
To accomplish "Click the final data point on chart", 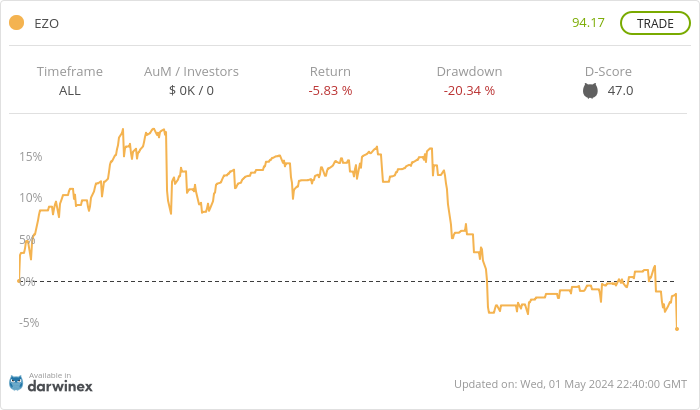I will (677, 329).
